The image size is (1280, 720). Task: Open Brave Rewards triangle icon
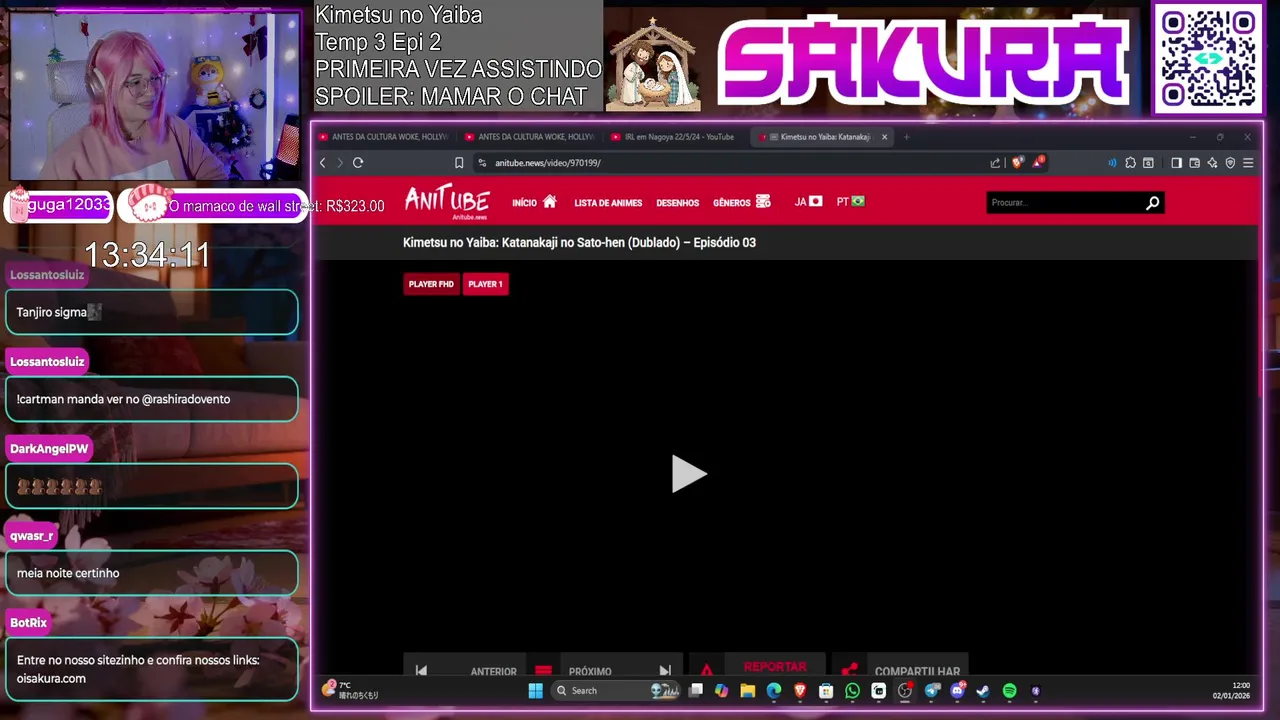pyautogui.click(x=1039, y=162)
